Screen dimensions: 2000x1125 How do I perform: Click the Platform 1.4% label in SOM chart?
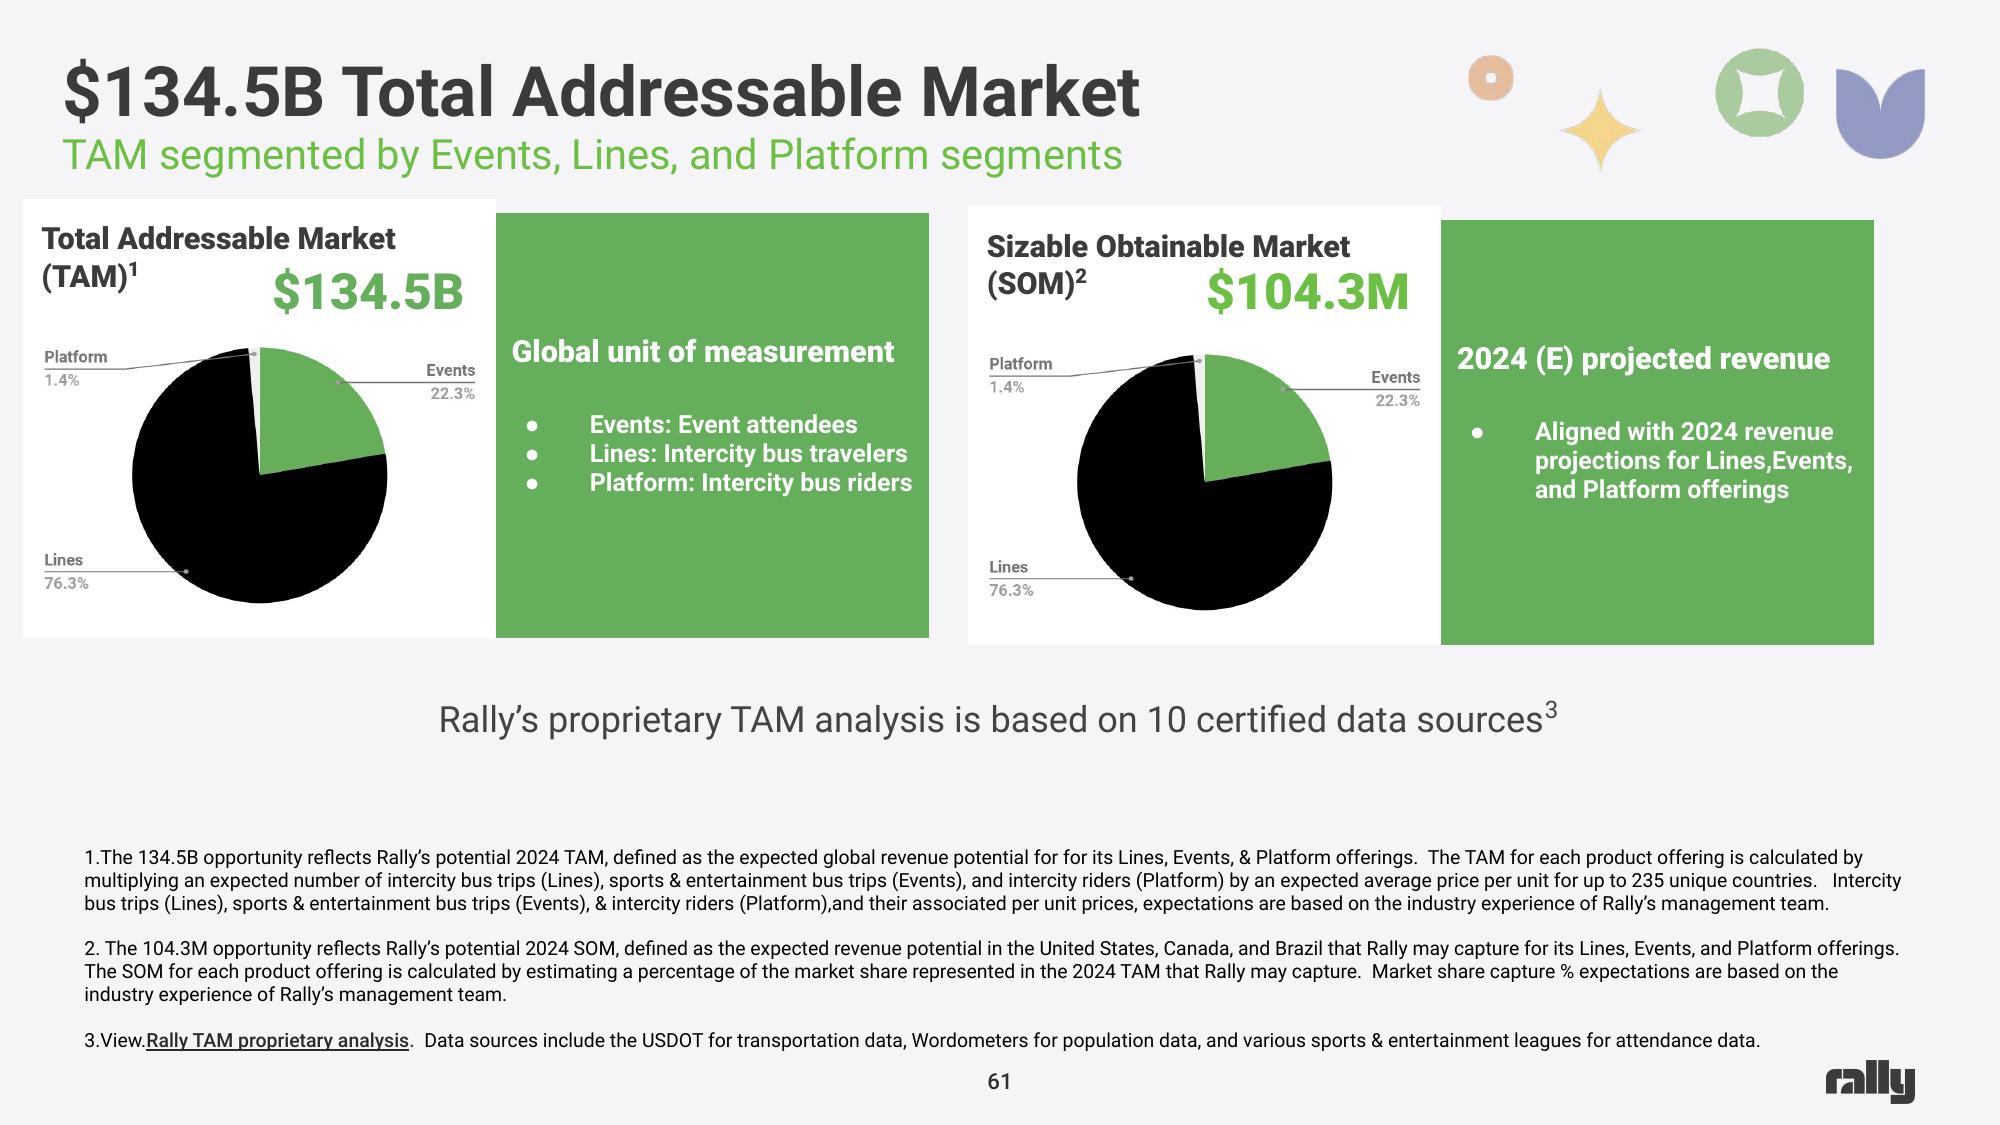pyautogui.click(x=1020, y=375)
